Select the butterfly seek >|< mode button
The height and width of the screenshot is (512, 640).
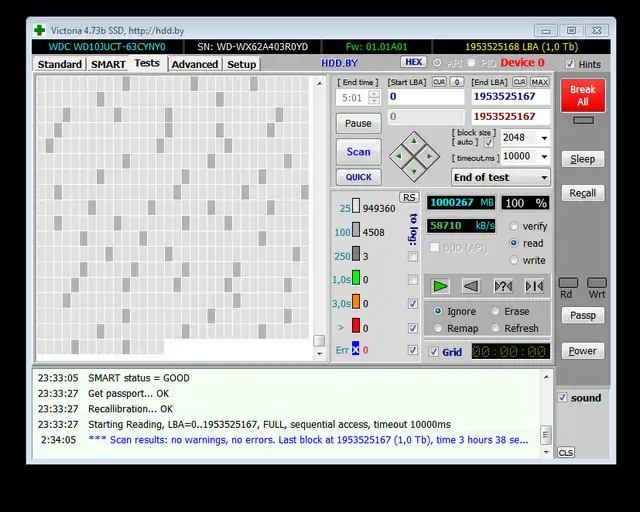click(x=534, y=286)
